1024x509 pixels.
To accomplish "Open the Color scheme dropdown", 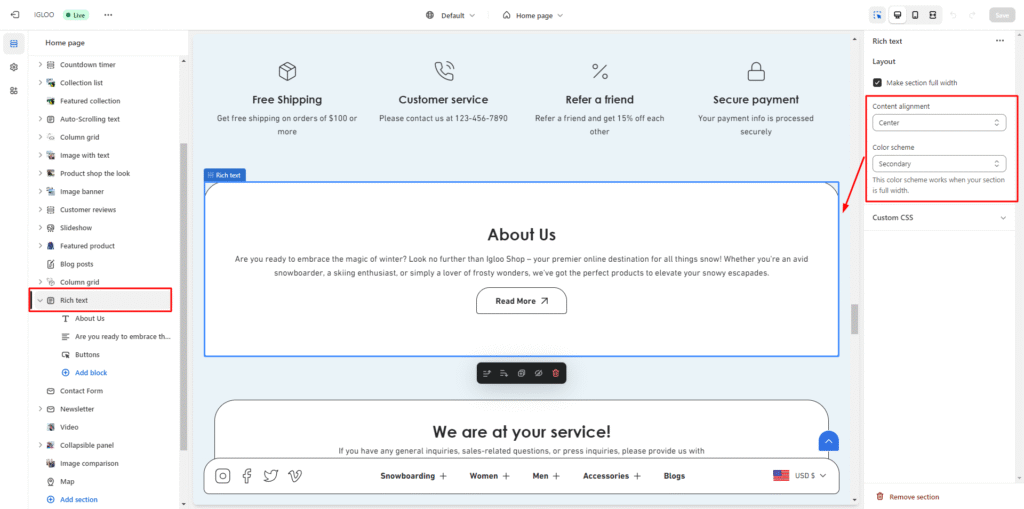I will [x=938, y=163].
